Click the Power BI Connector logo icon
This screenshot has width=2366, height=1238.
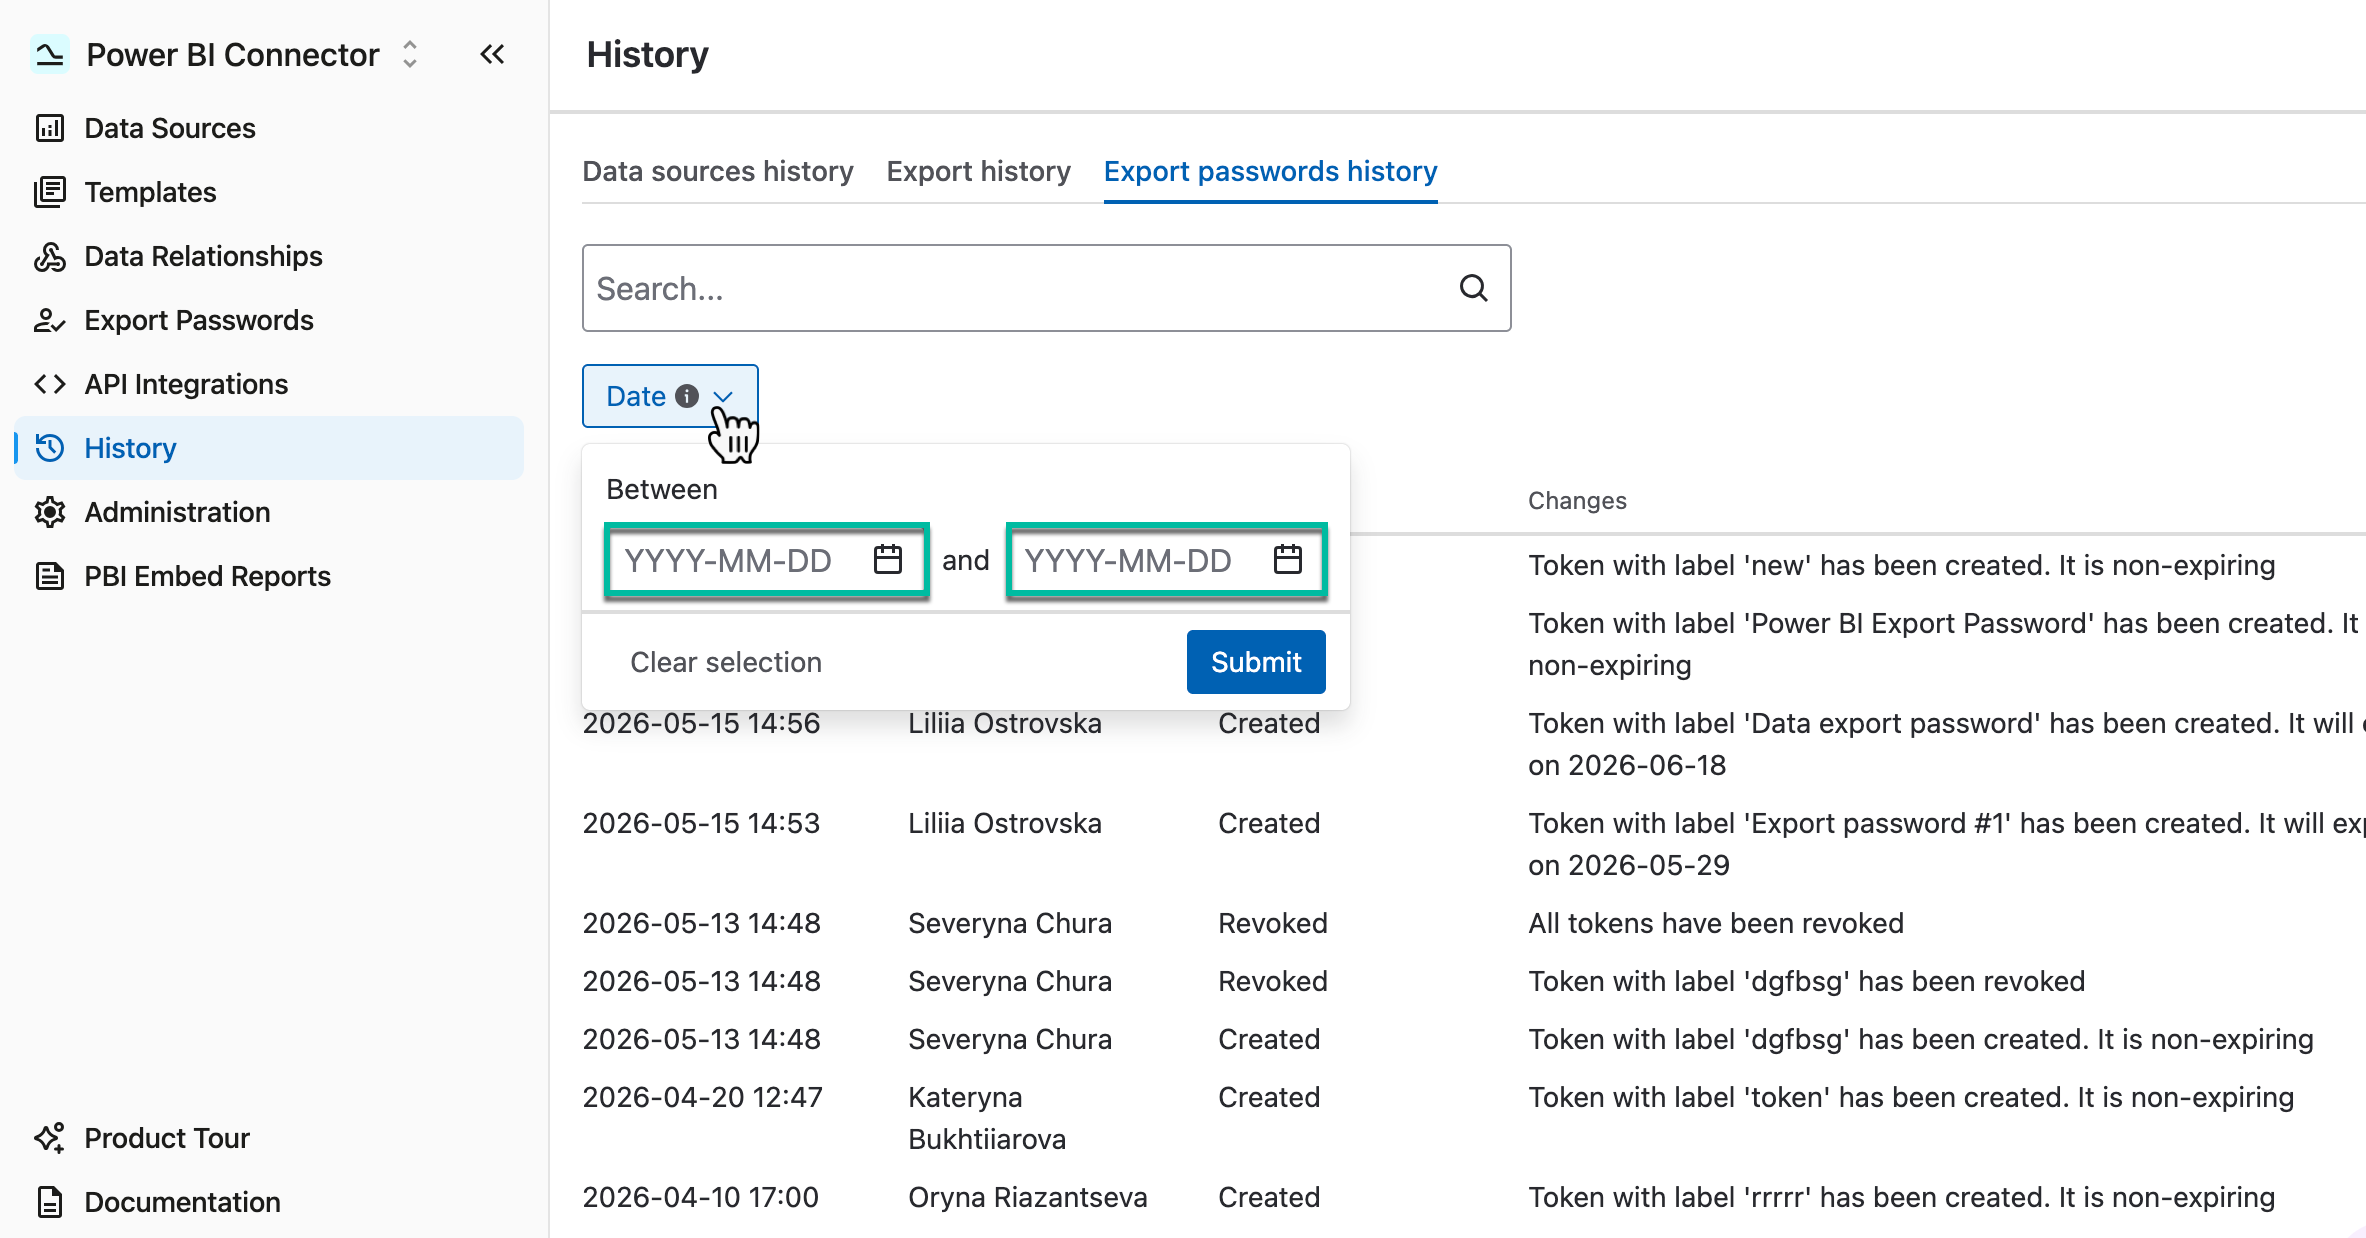point(49,55)
